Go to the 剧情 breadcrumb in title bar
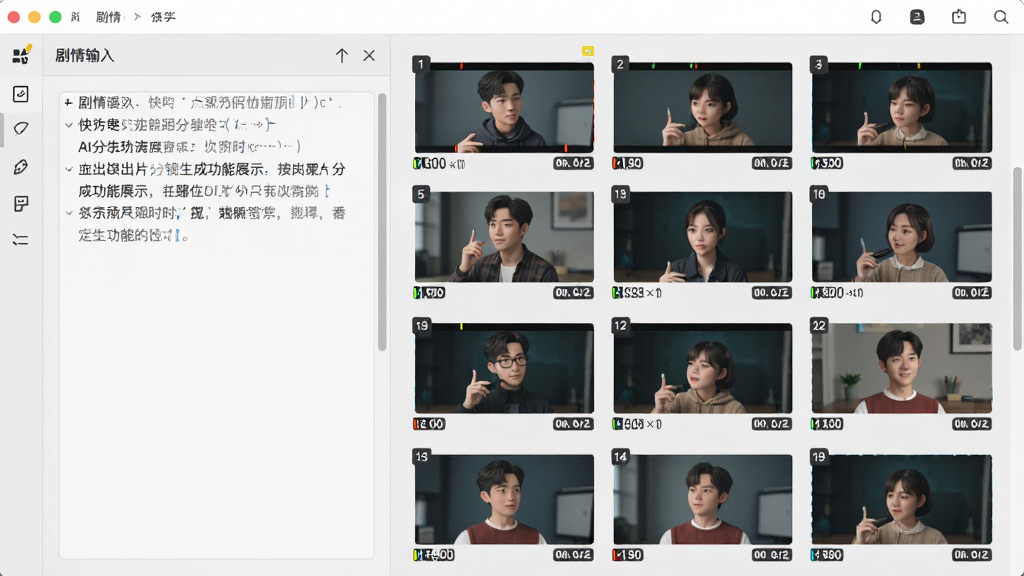This screenshot has width=1024, height=576. (x=108, y=17)
